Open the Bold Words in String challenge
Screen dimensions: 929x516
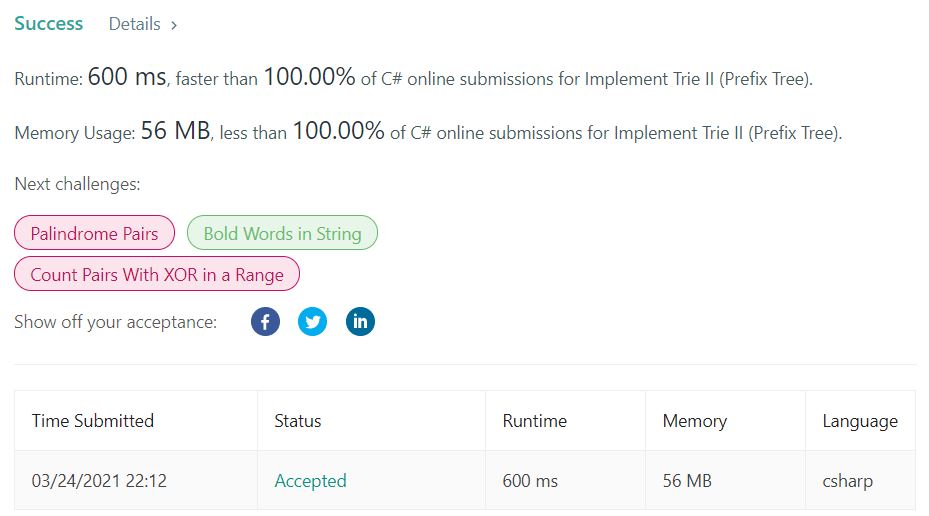coord(282,234)
